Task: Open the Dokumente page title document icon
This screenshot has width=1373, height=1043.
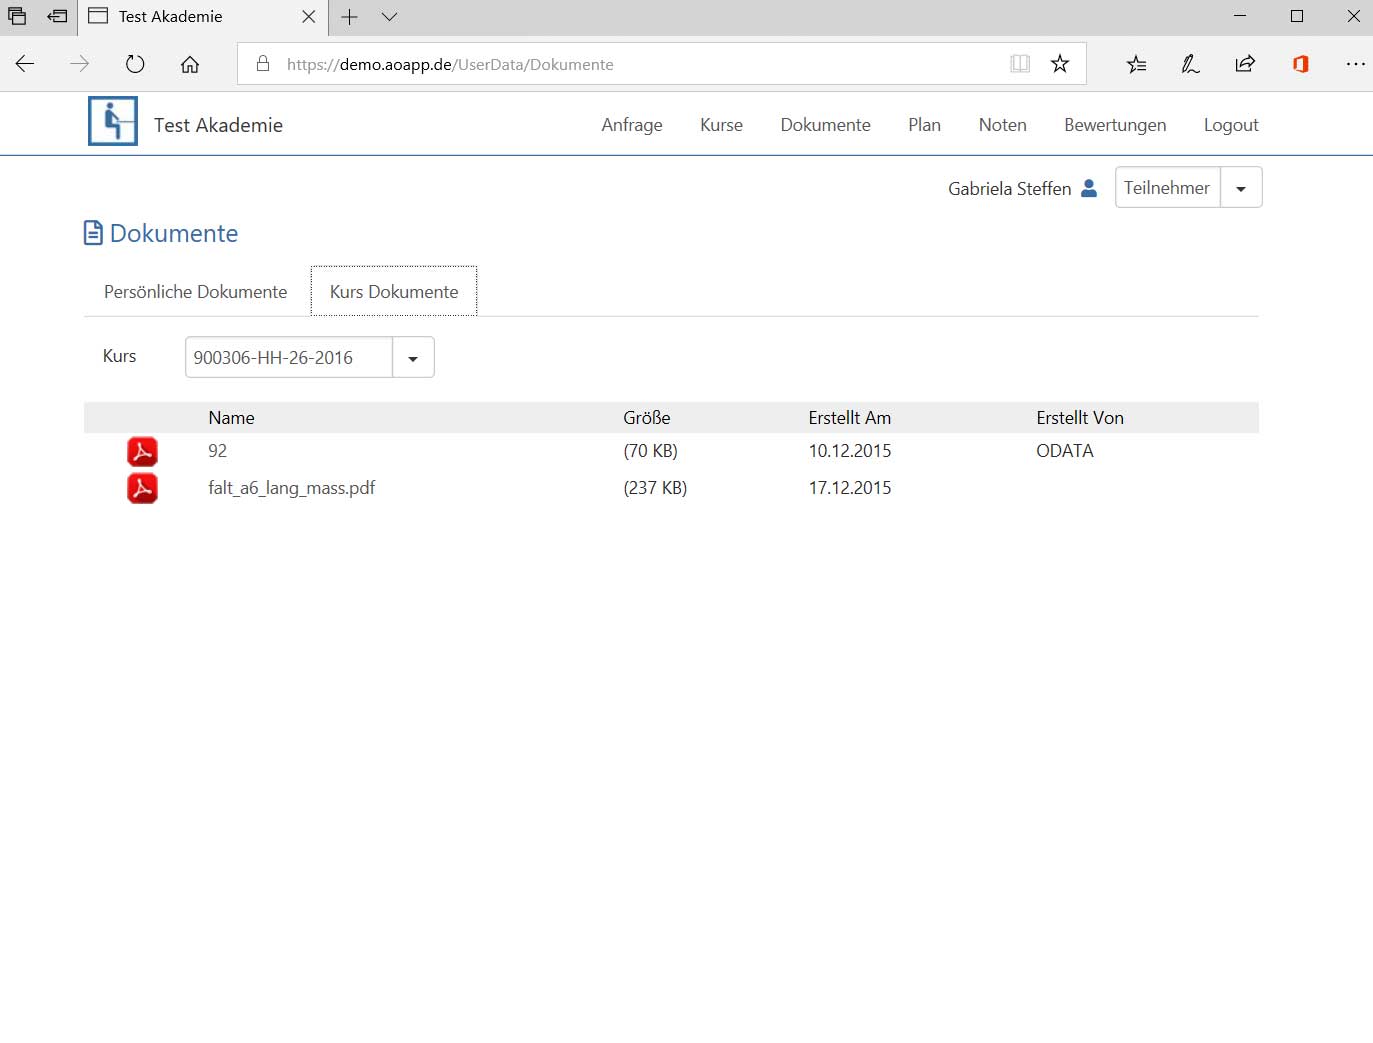Action: pyautogui.click(x=93, y=233)
